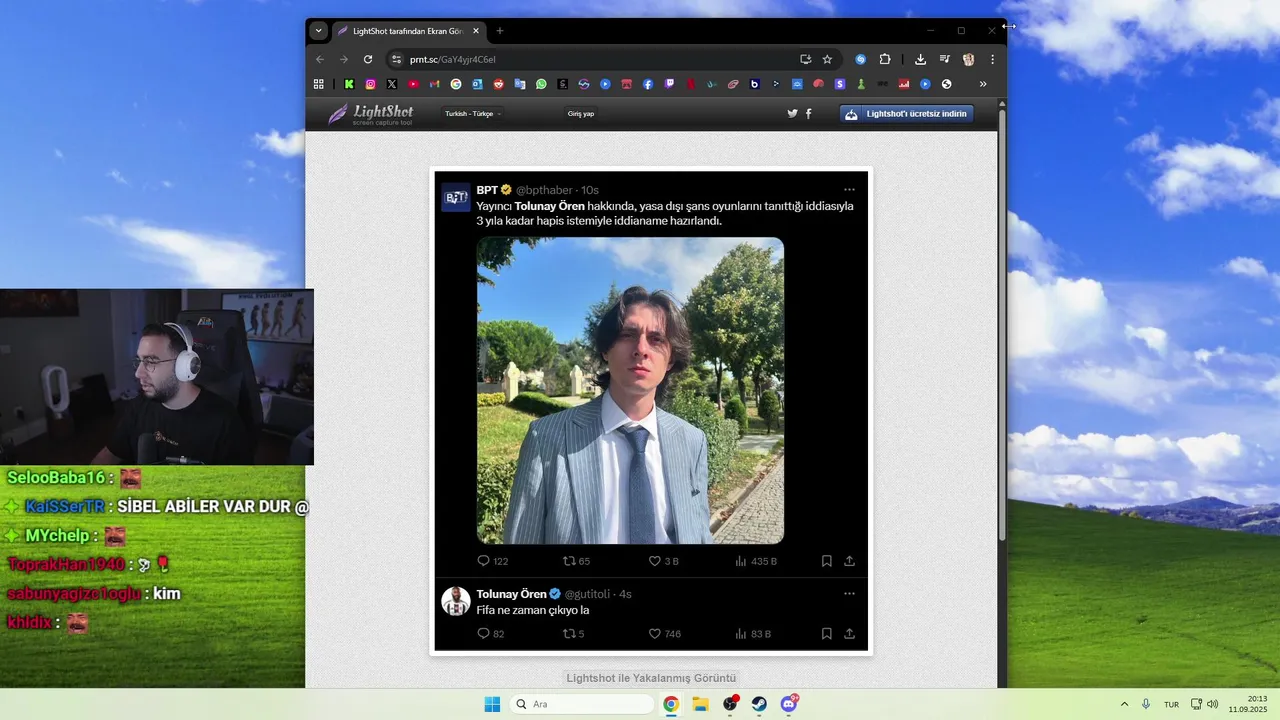Open the YouTube bookmark
The image size is (1280, 720).
click(x=413, y=84)
